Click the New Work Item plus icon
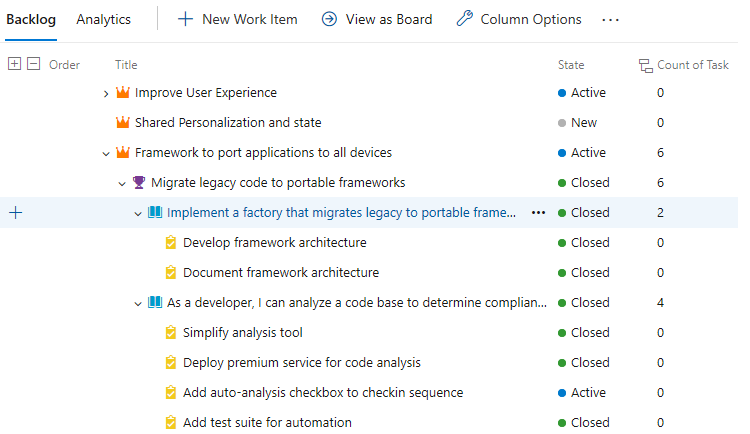 (x=185, y=19)
